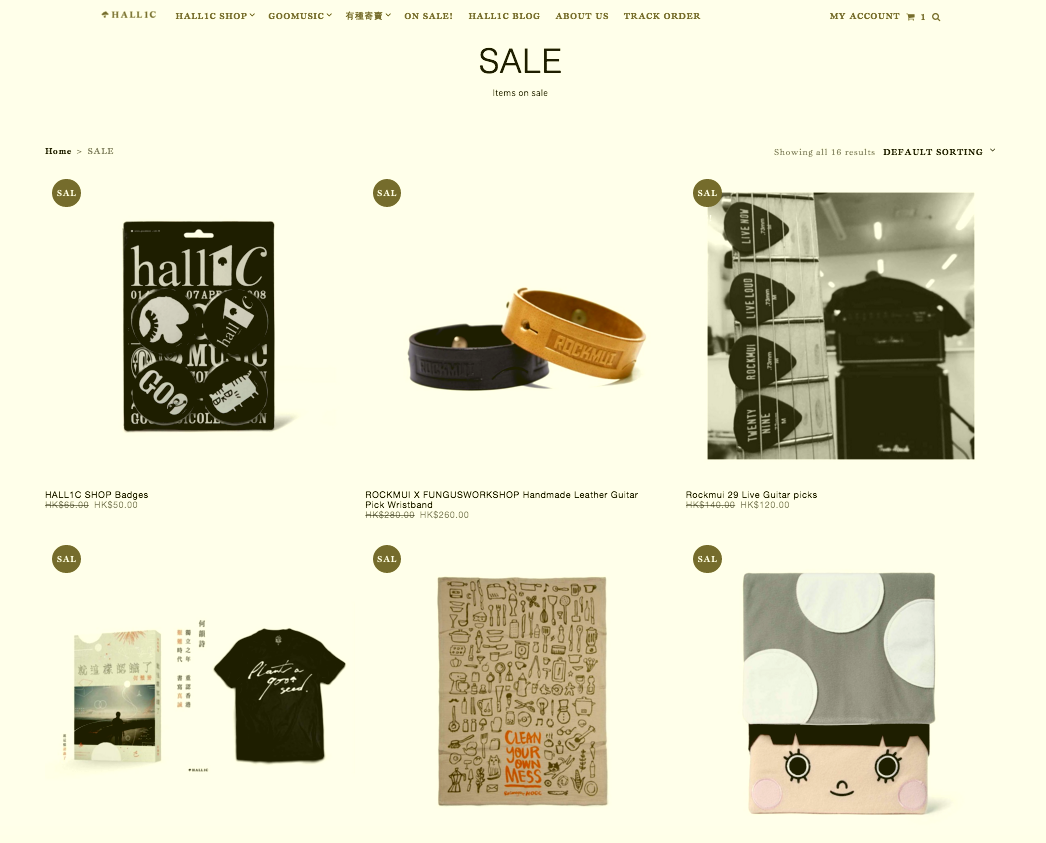The image size is (1046, 843).
Task: Expand the GOOMUSIC dropdown menu
Action: (300, 16)
